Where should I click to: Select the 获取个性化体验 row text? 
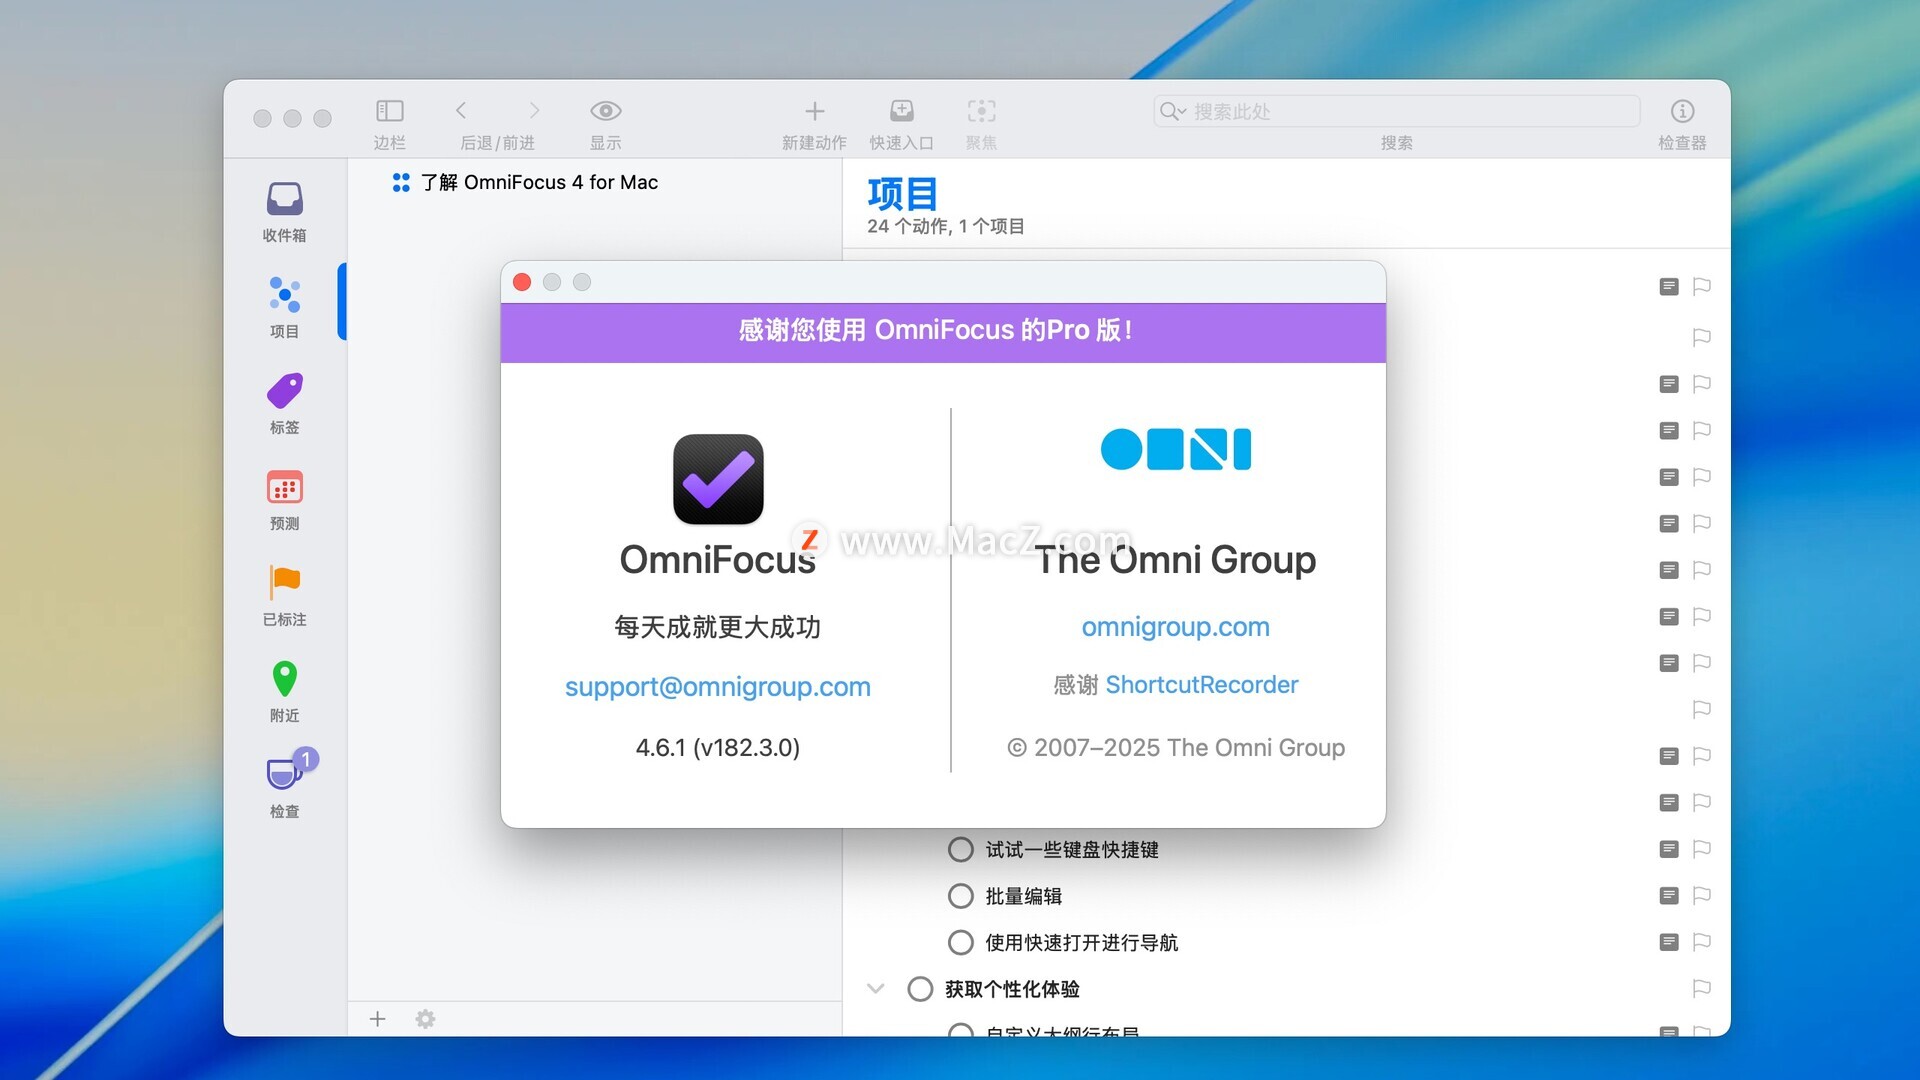pyautogui.click(x=1012, y=989)
